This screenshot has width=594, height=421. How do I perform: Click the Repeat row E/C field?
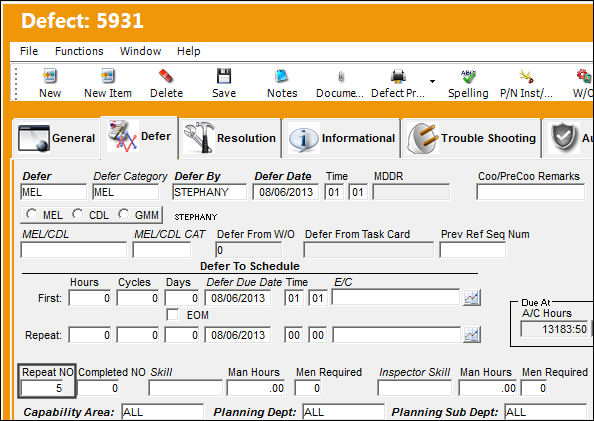click(397, 335)
